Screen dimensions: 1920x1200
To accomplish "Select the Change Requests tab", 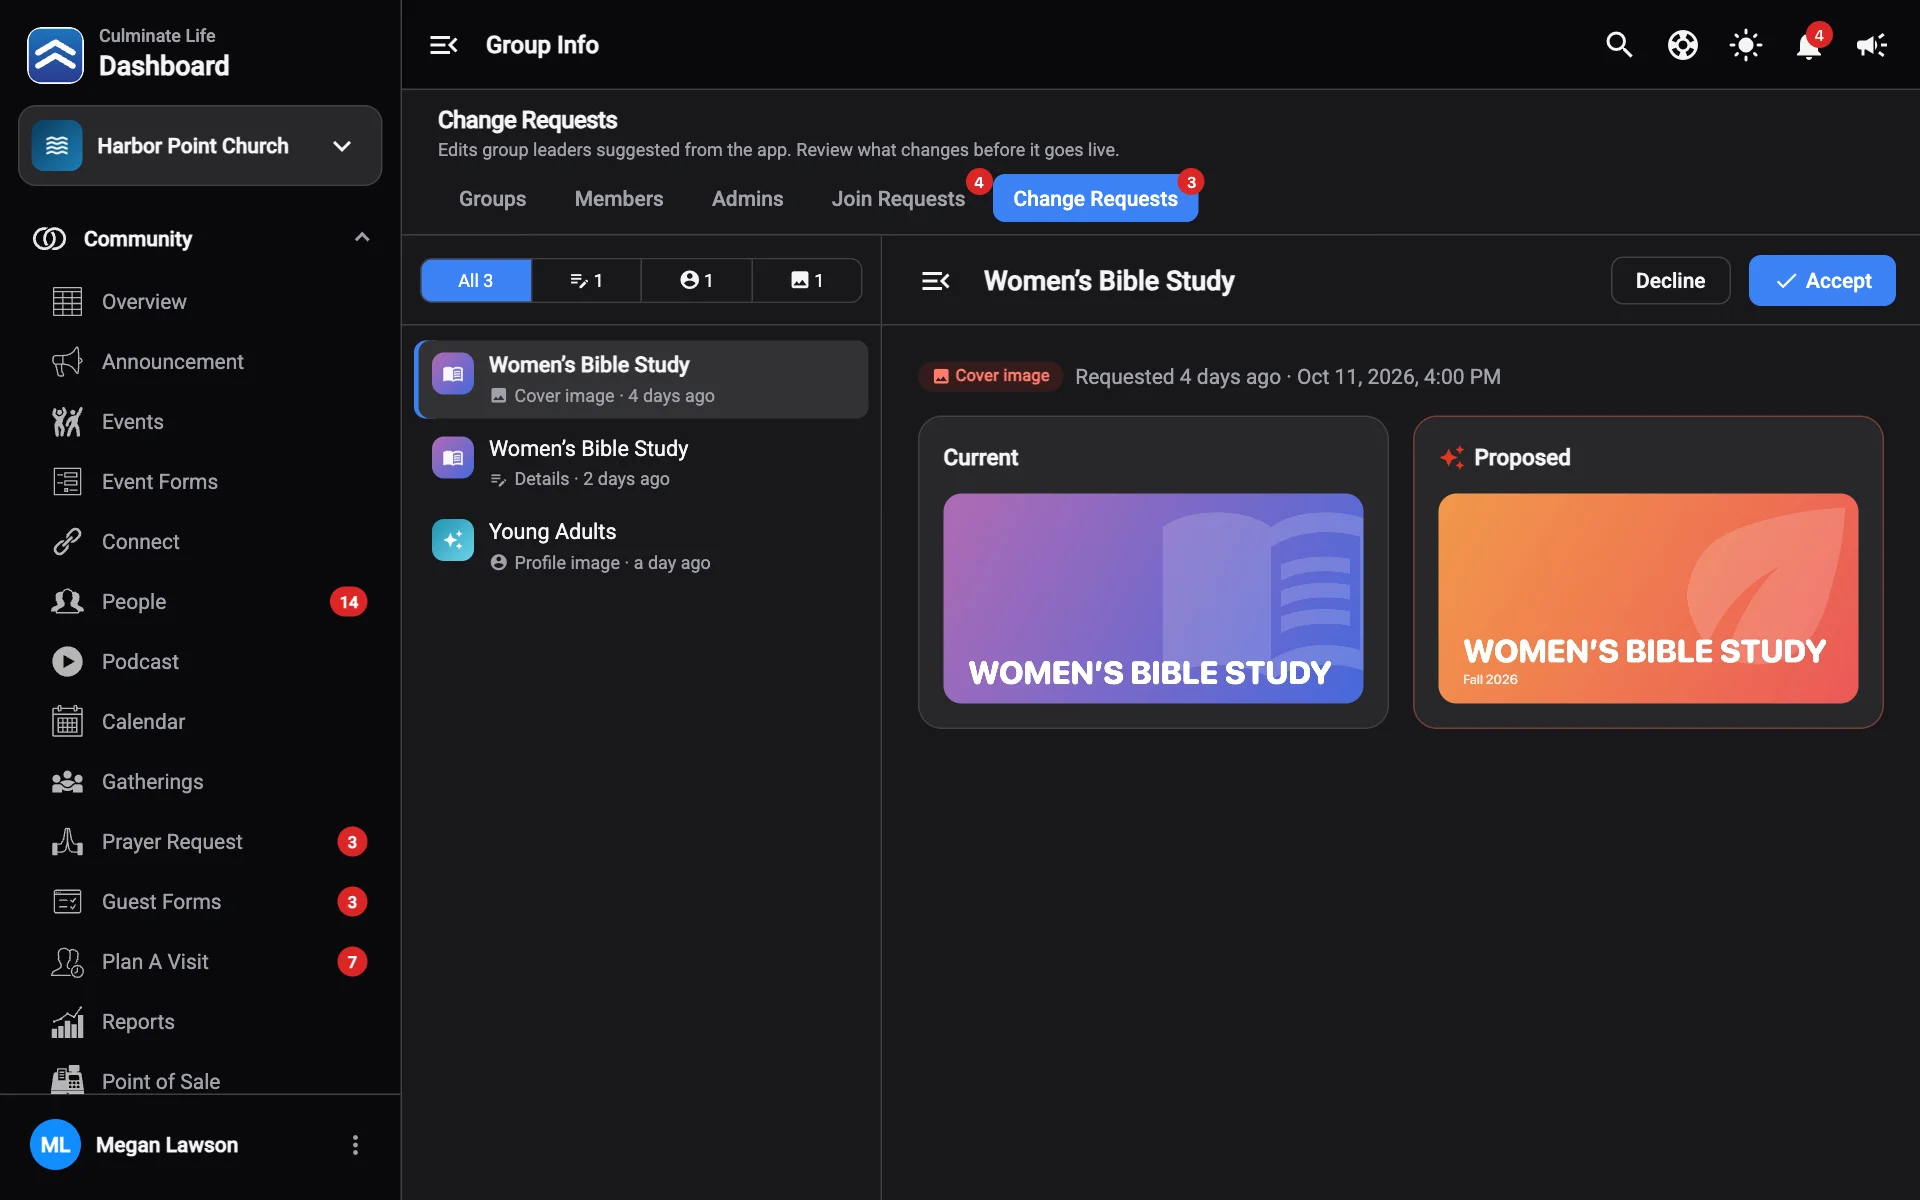I will [x=1095, y=199].
